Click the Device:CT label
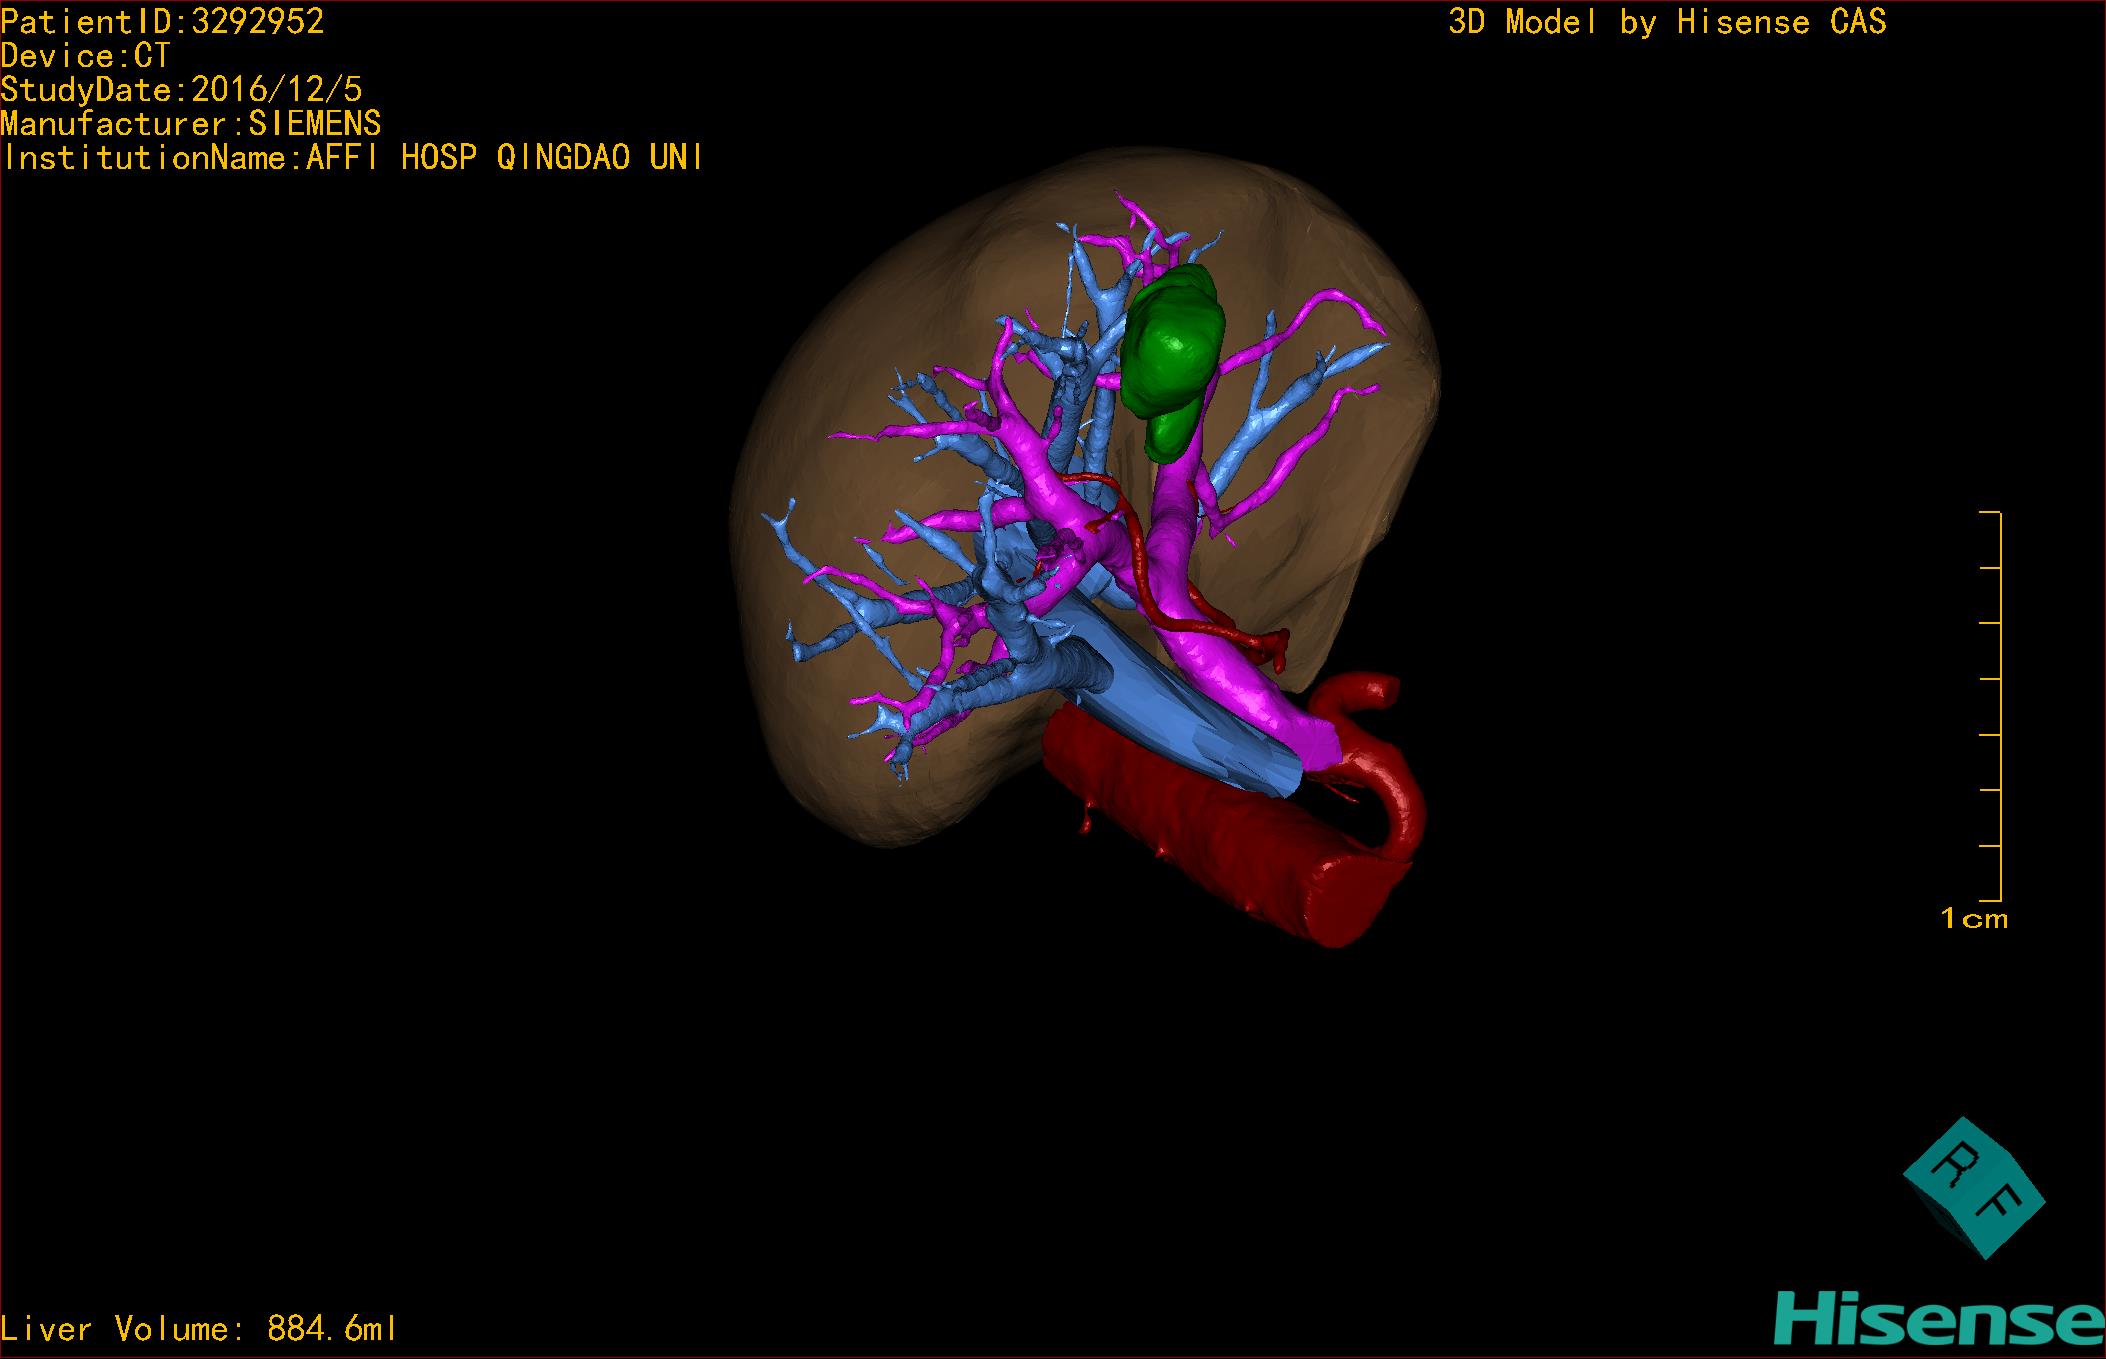Image resolution: width=2106 pixels, height=1359 pixels. point(86,56)
